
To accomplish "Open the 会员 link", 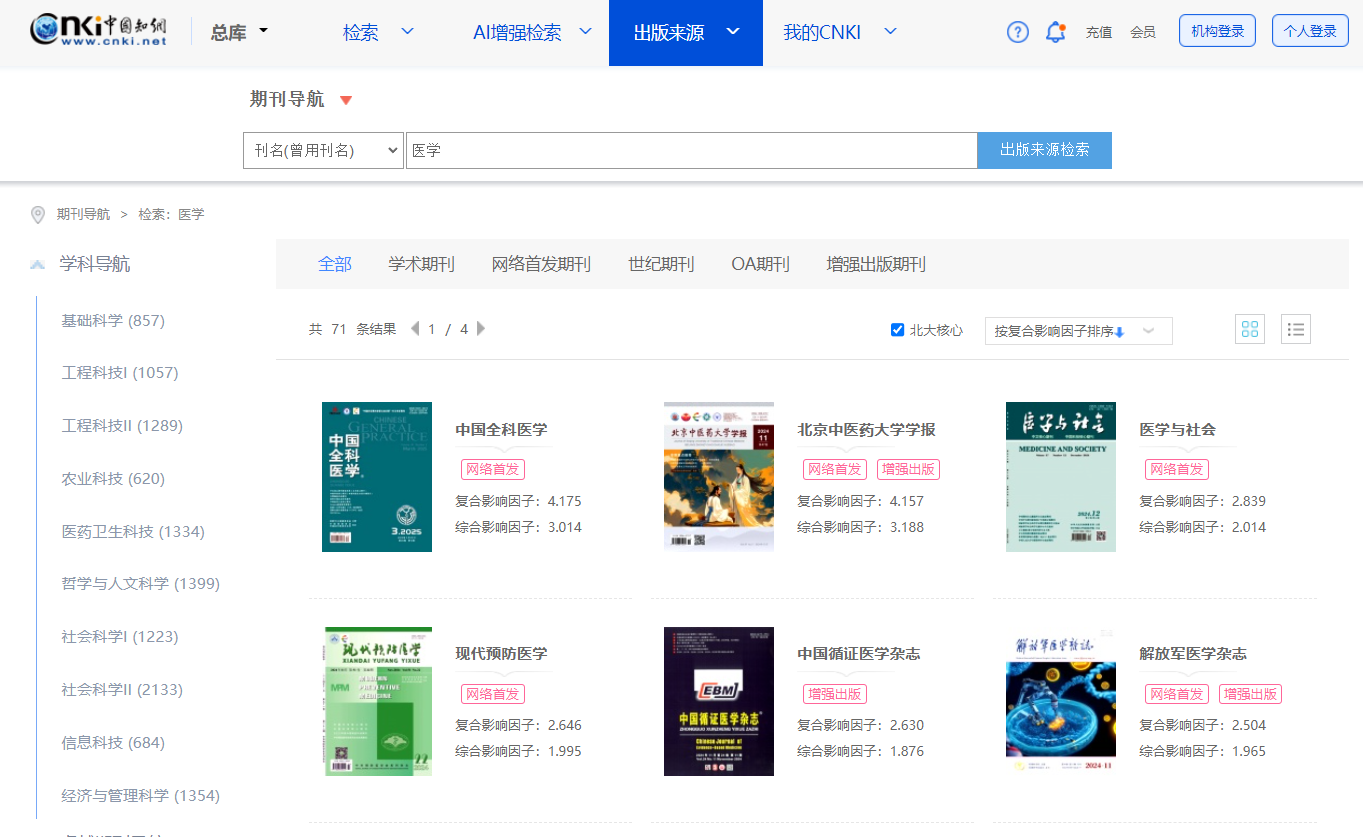I will point(1143,32).
